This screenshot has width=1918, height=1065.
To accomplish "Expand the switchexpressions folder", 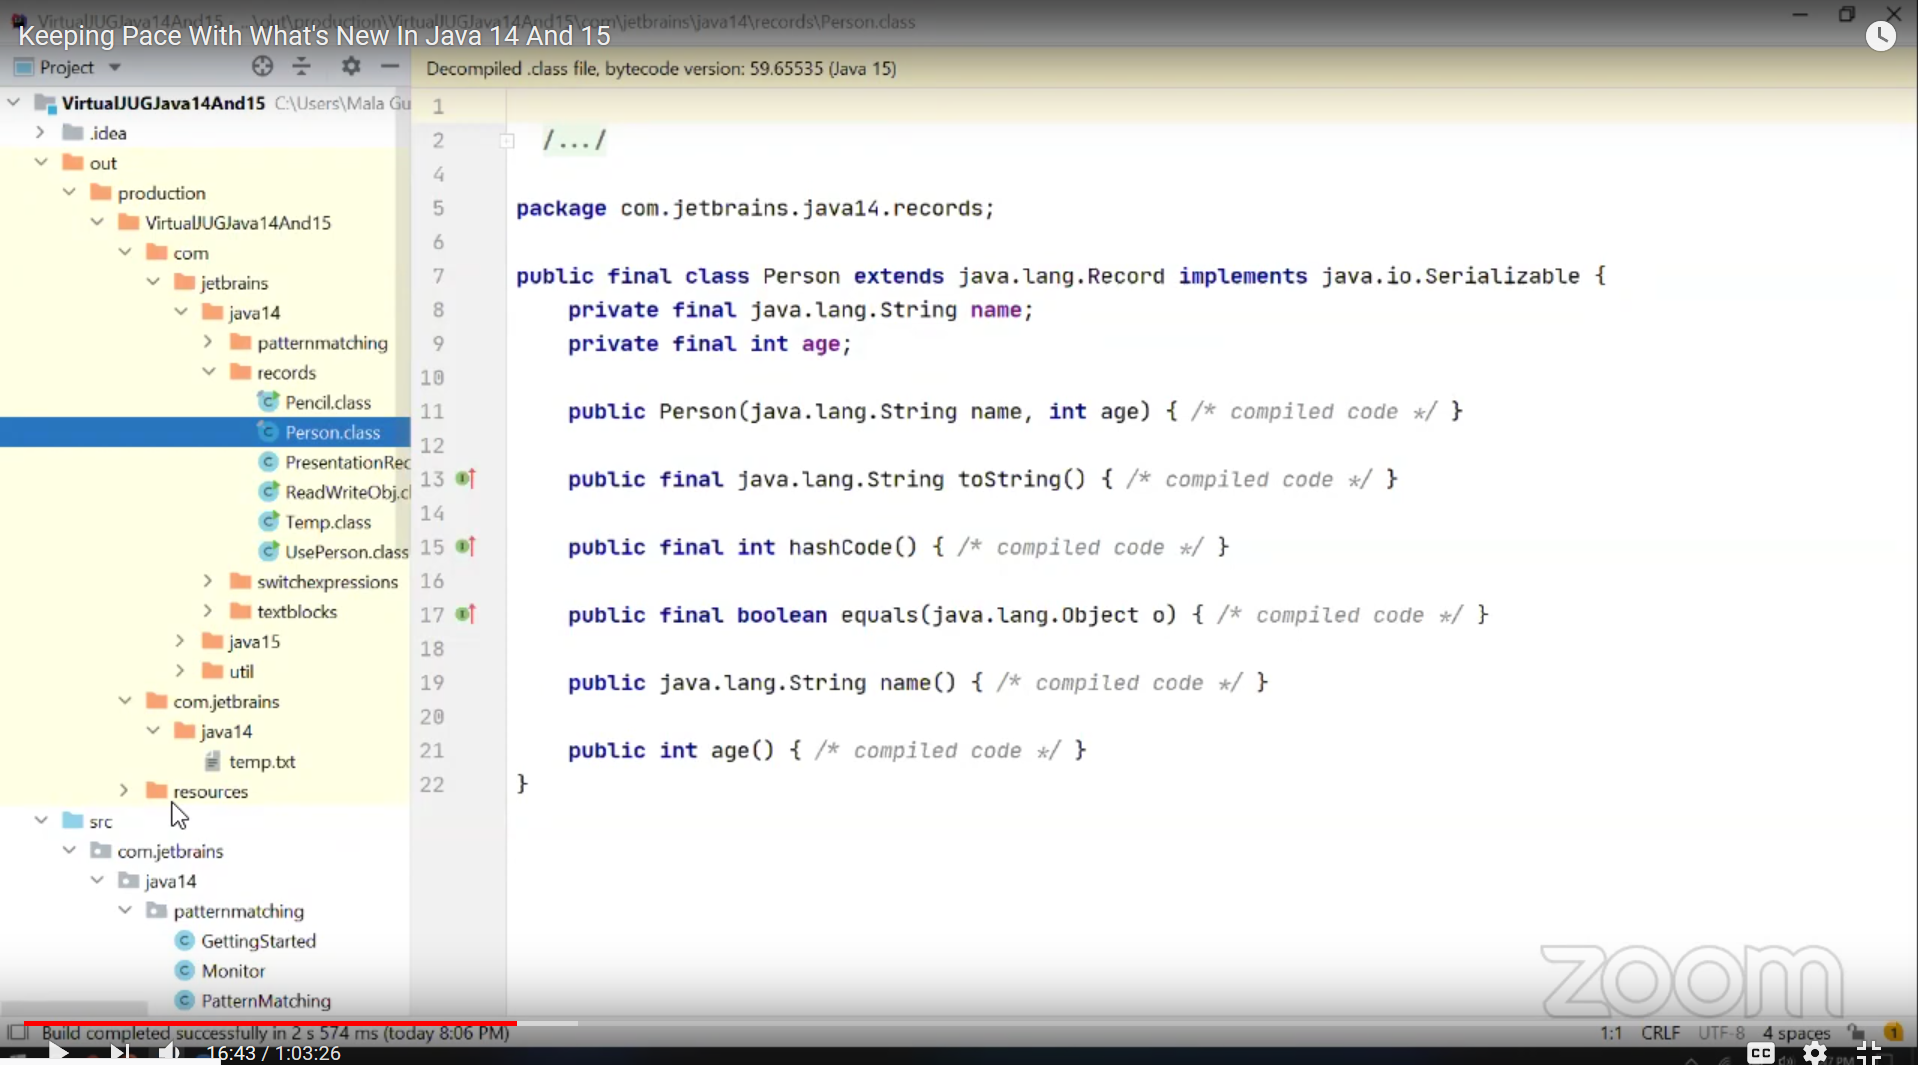I will (x=207, y=581).
